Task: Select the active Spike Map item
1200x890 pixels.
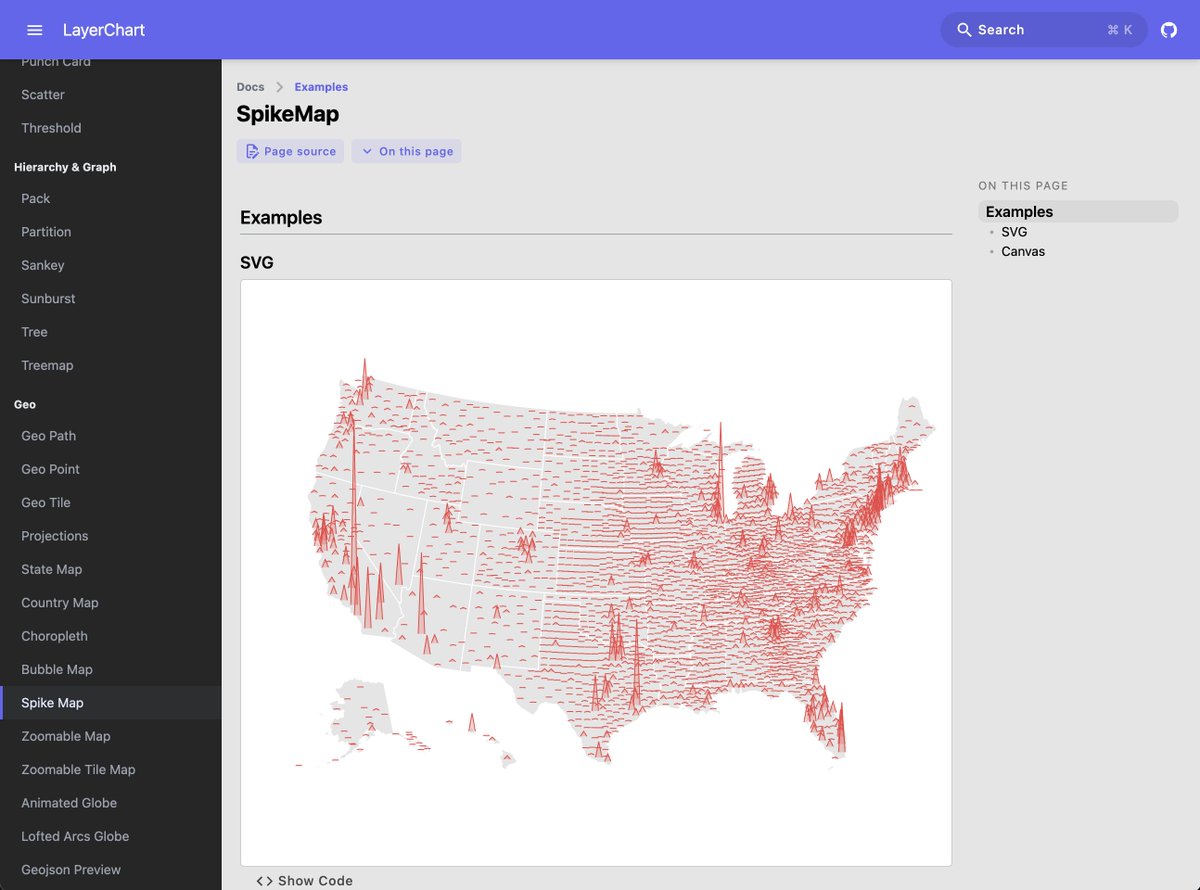Action: 110,703
